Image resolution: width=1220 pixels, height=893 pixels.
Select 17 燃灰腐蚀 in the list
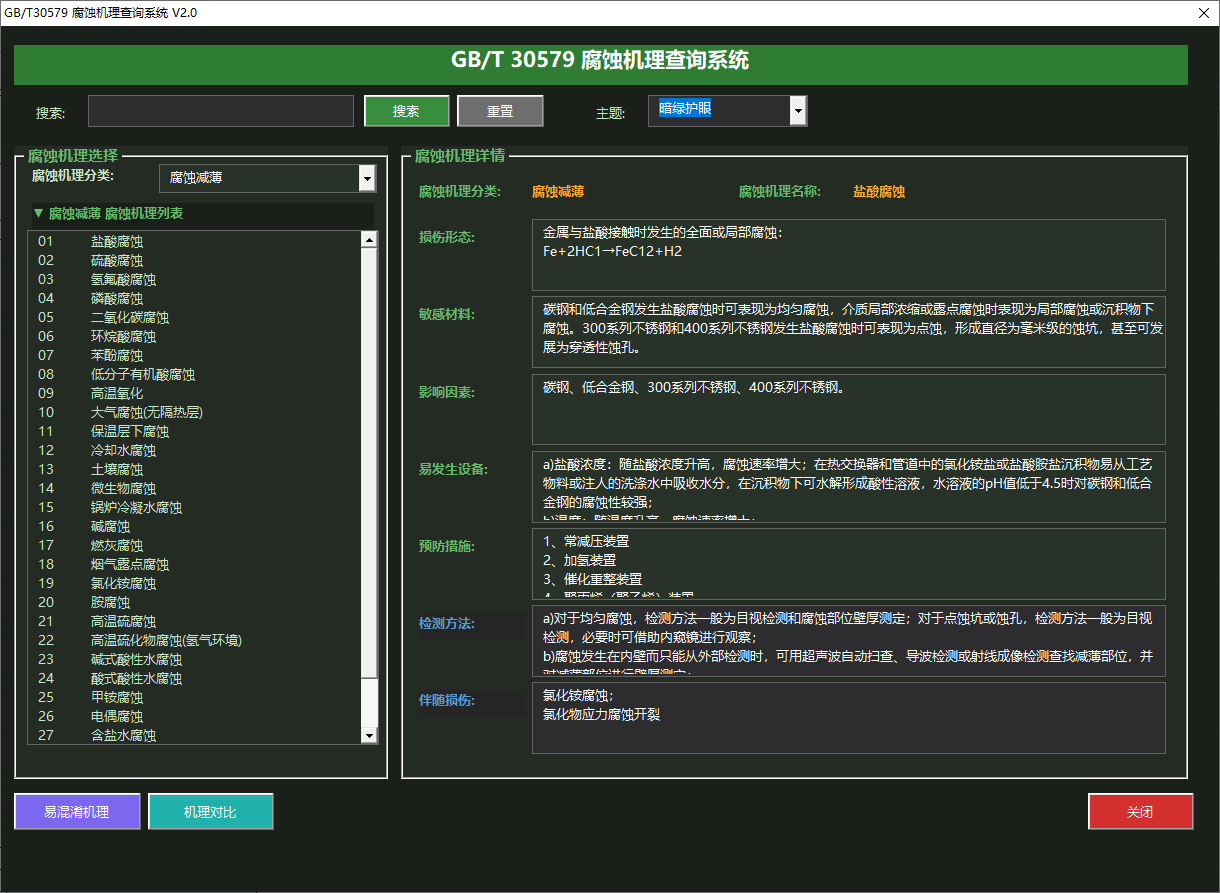[x=195, y=545]
